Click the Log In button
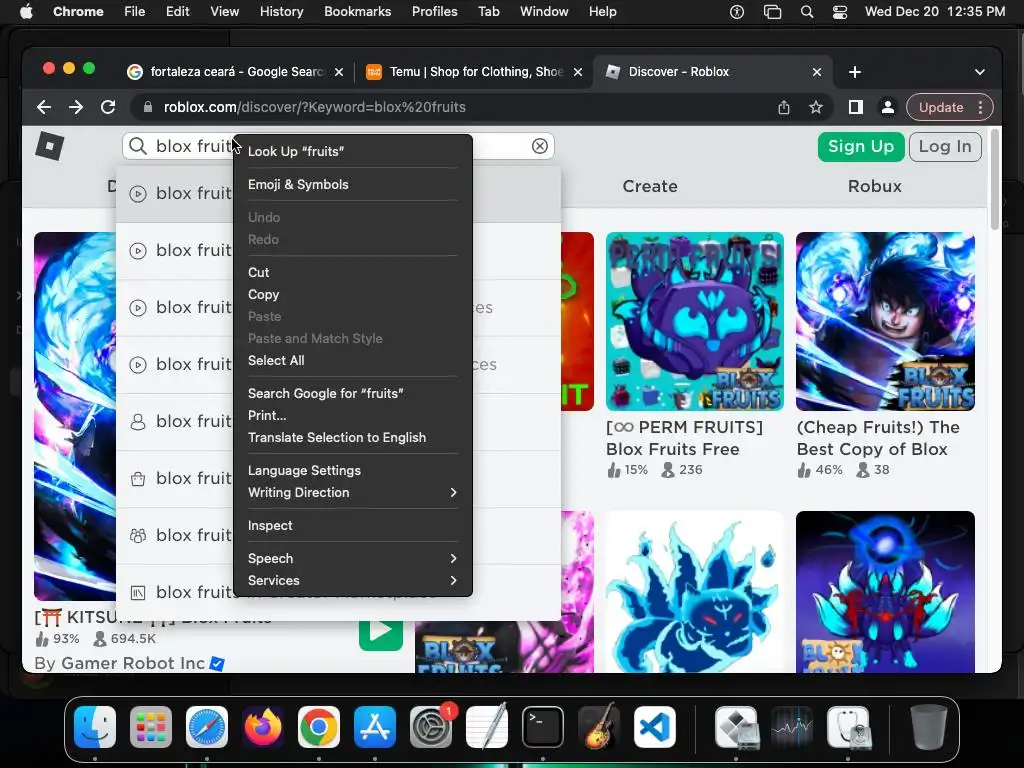The image size is (1024, 768). tap(945, 146)
